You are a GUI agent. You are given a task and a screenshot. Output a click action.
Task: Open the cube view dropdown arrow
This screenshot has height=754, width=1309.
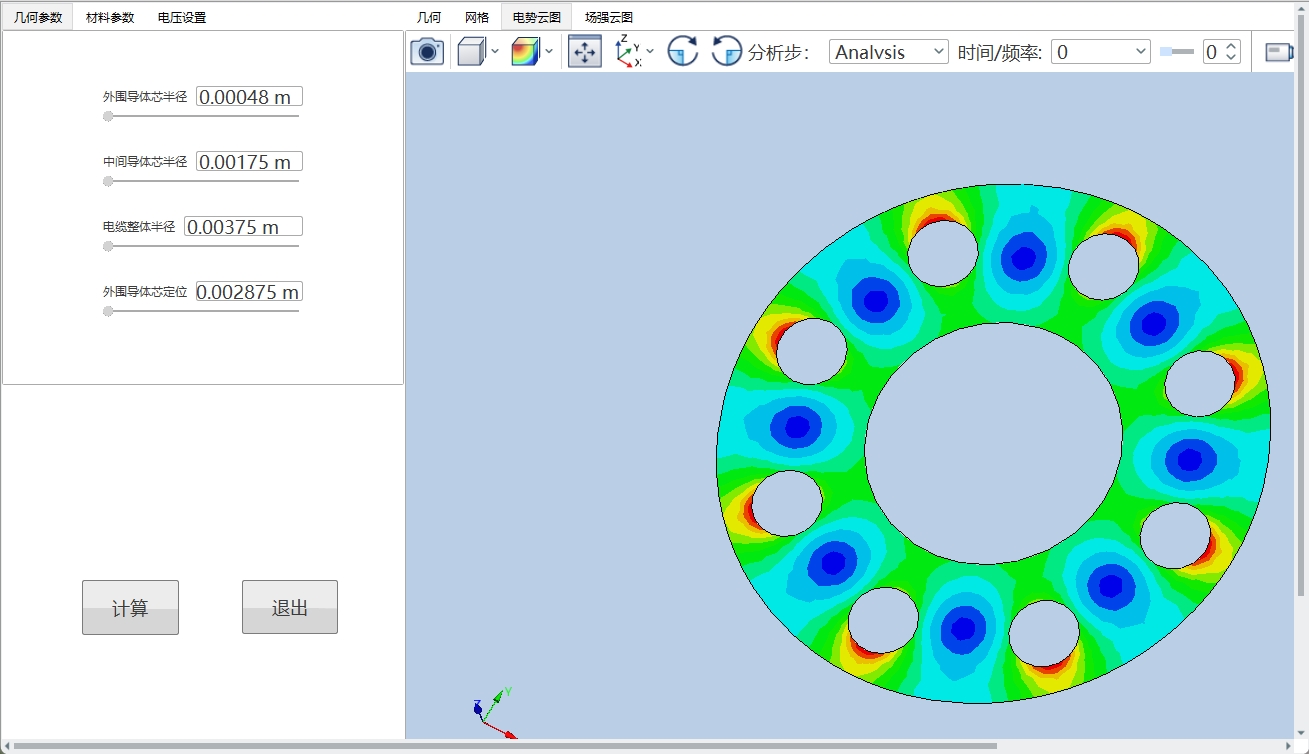[495, 52]
